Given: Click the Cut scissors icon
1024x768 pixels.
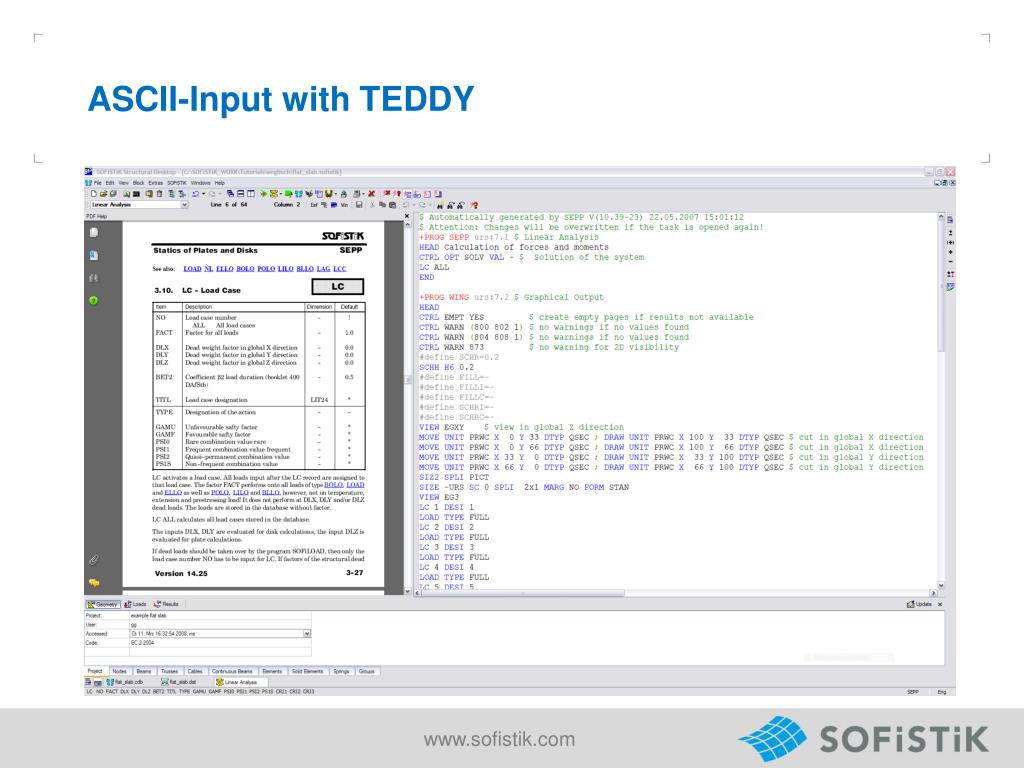Looking at the screenshot, I should [372, 205].
